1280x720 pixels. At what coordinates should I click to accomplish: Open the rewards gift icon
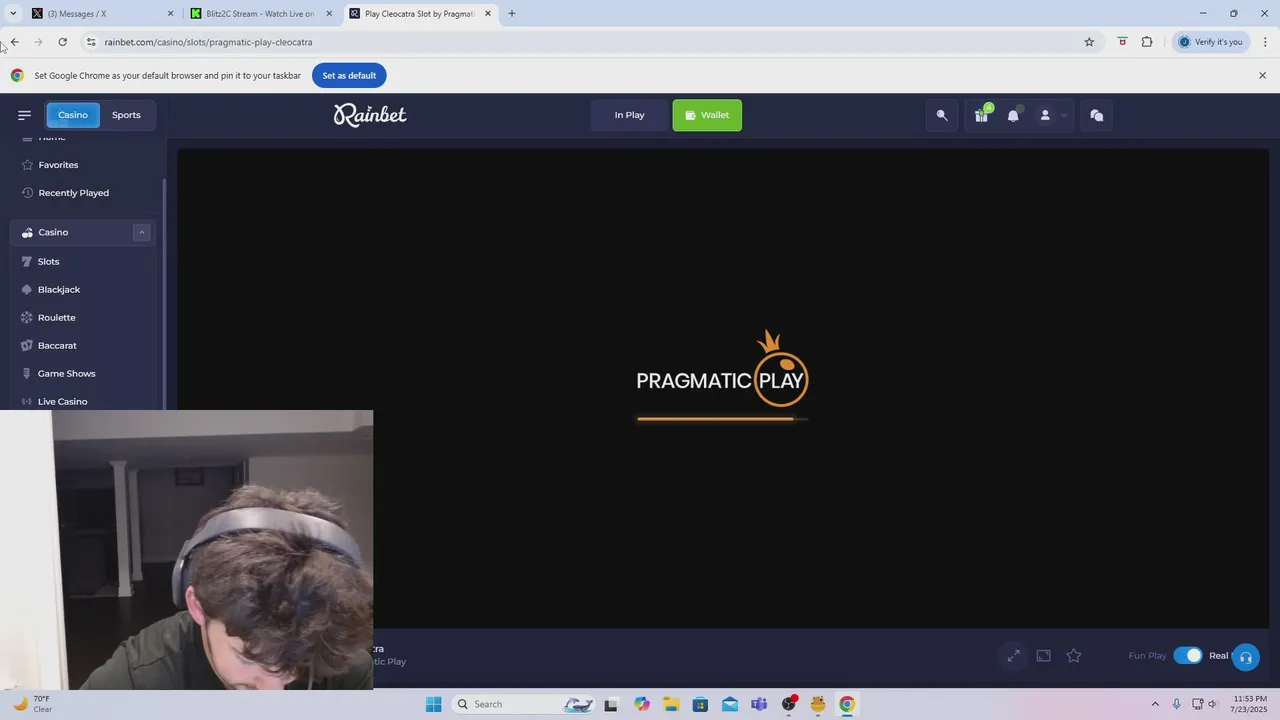[981, 115]
